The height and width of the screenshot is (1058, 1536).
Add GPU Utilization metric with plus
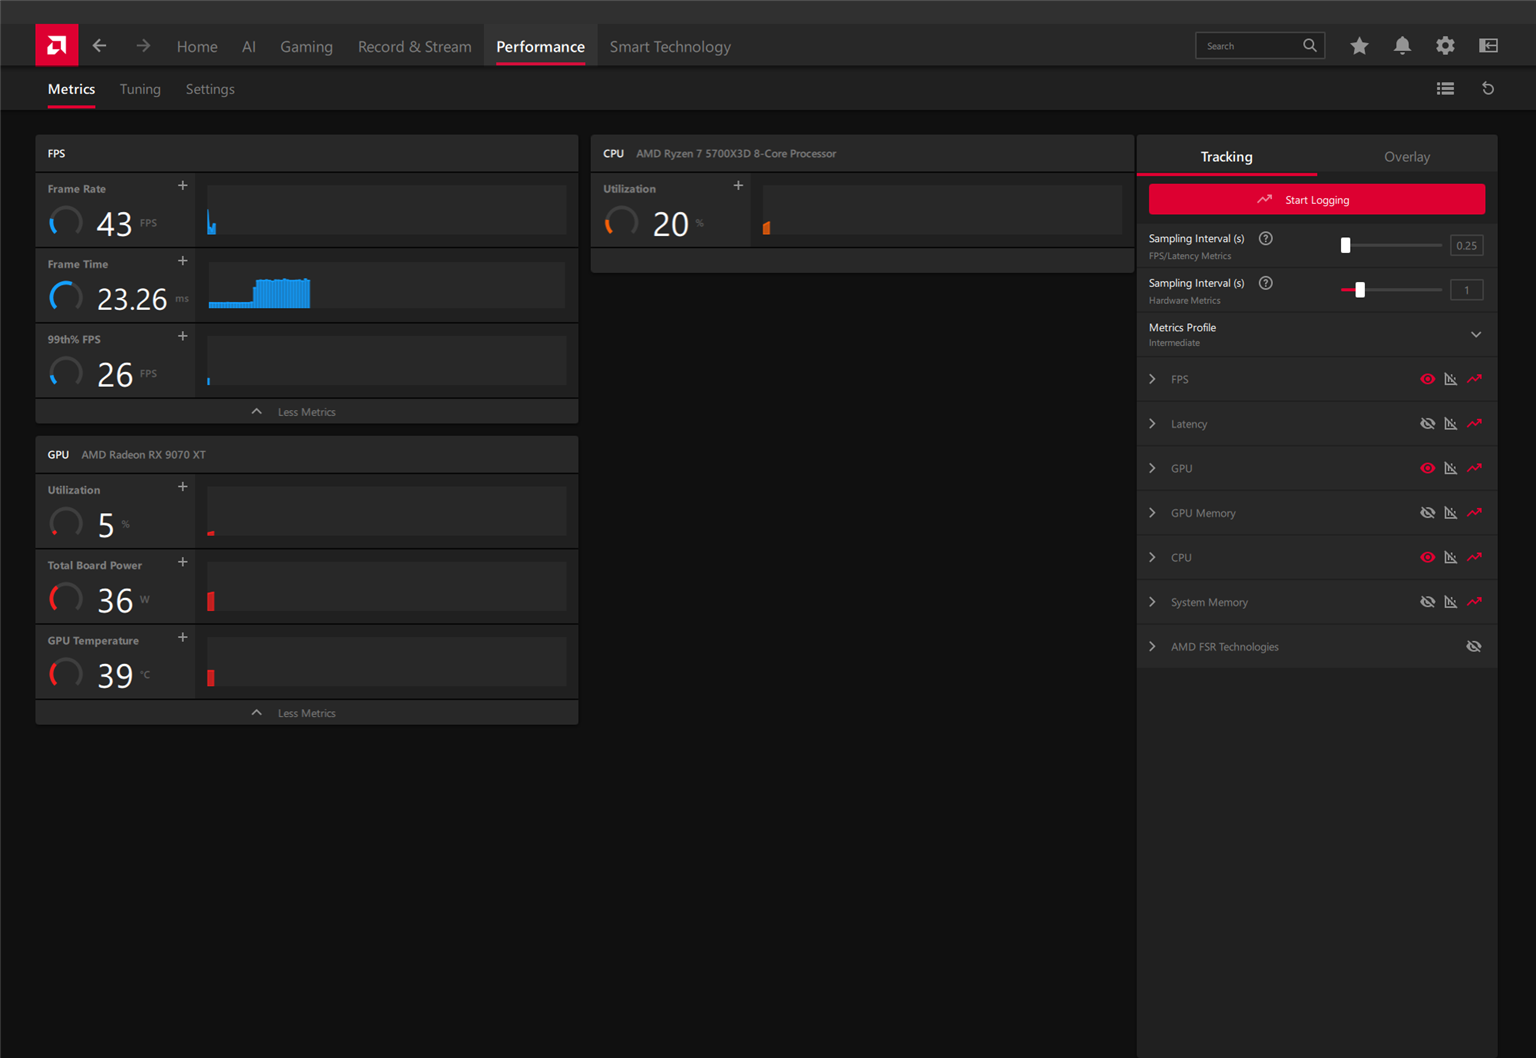[x=182, y=487]
